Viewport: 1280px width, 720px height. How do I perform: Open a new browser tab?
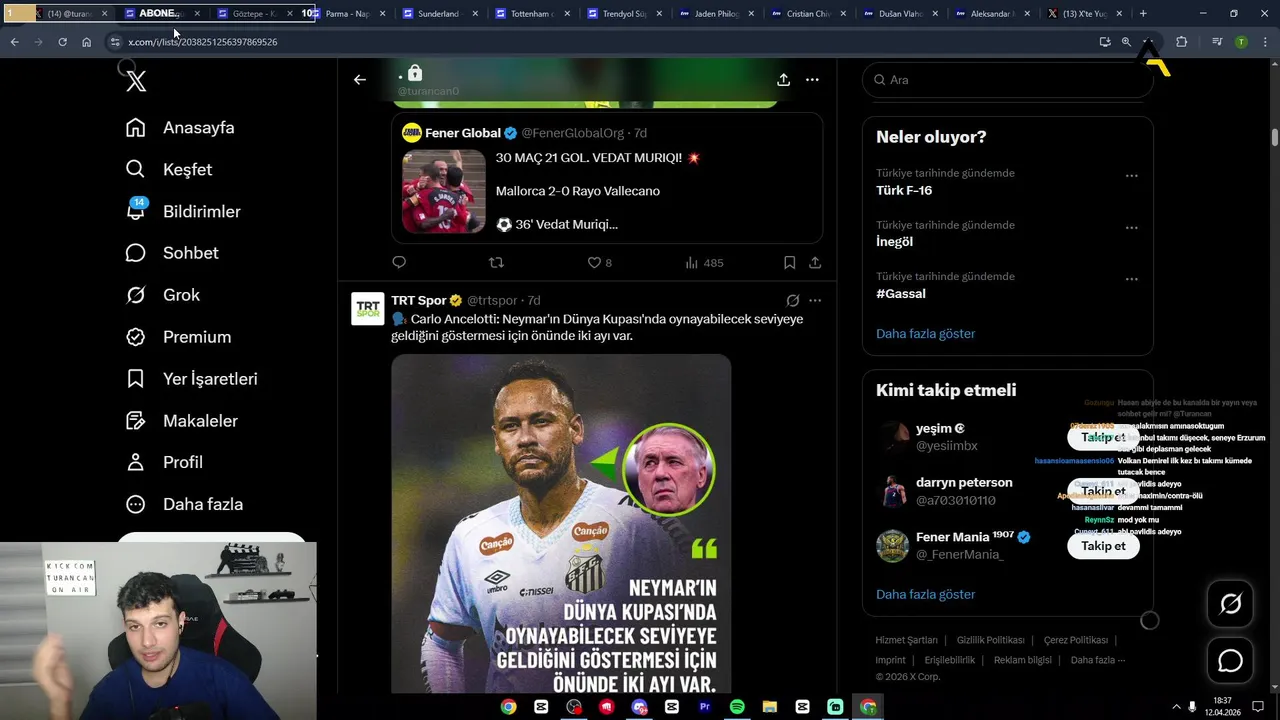[1143, 14]
